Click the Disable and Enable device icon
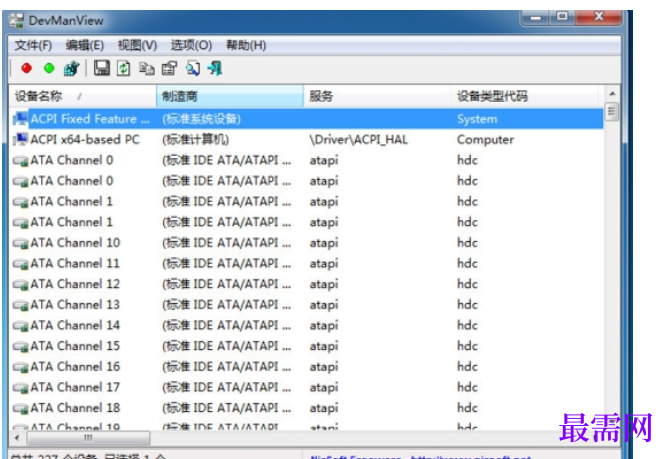The height and width of the screenshot is (459, 671). (71, 68)
